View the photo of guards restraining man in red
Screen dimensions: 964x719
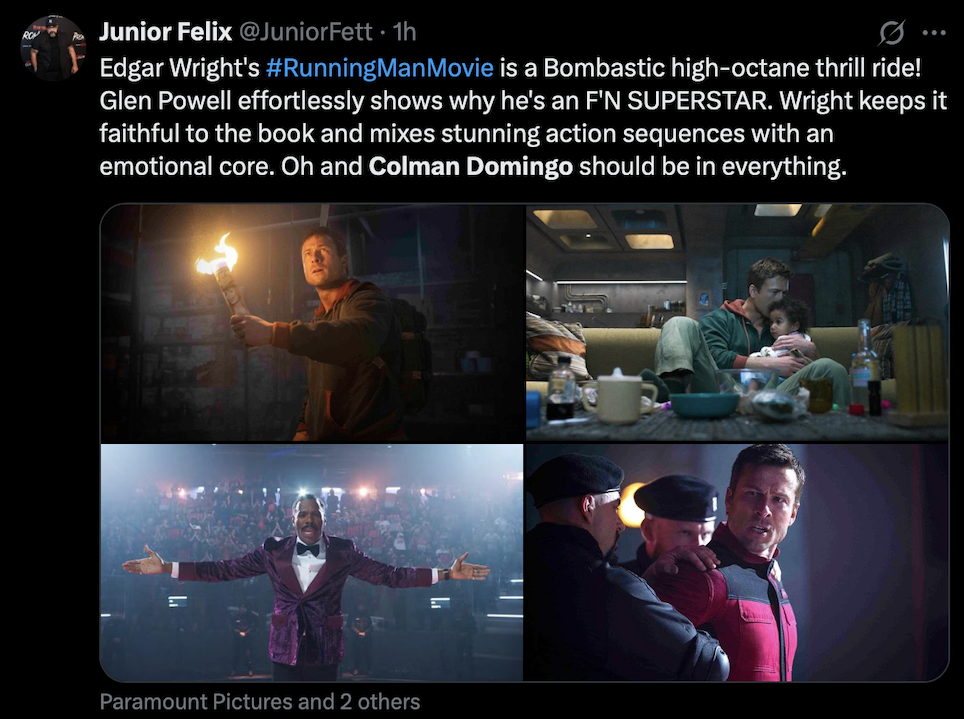(x=737, y=562)
